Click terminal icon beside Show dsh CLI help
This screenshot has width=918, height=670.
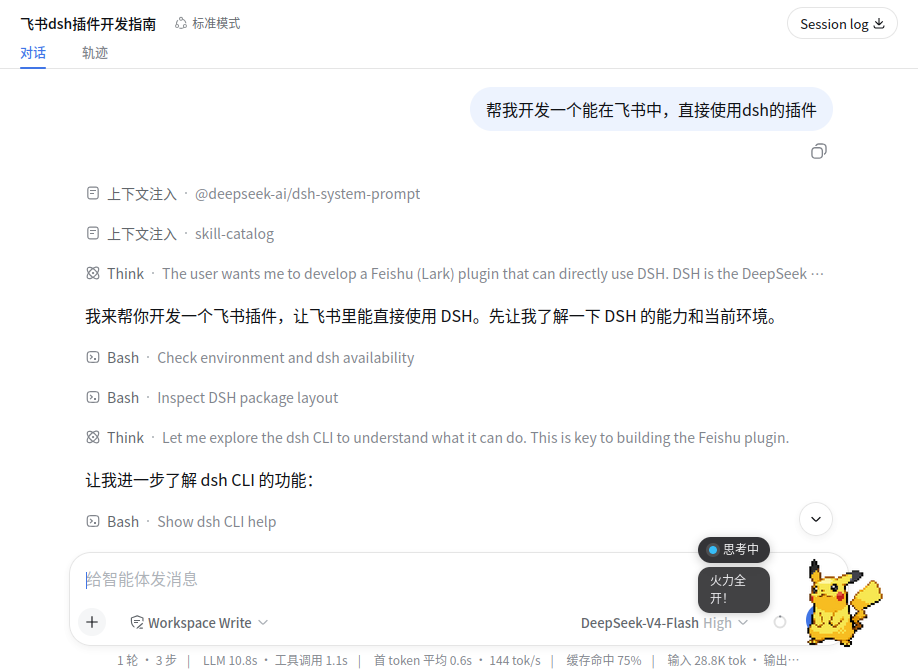(93, 521)
